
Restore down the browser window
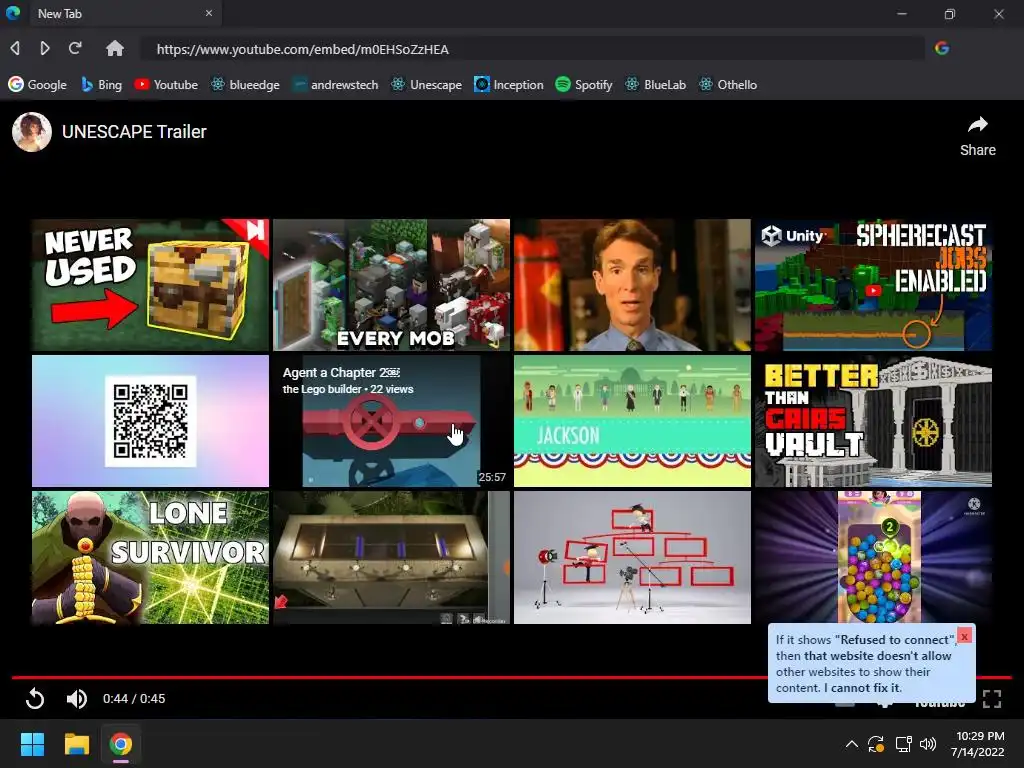coord(950,13)
